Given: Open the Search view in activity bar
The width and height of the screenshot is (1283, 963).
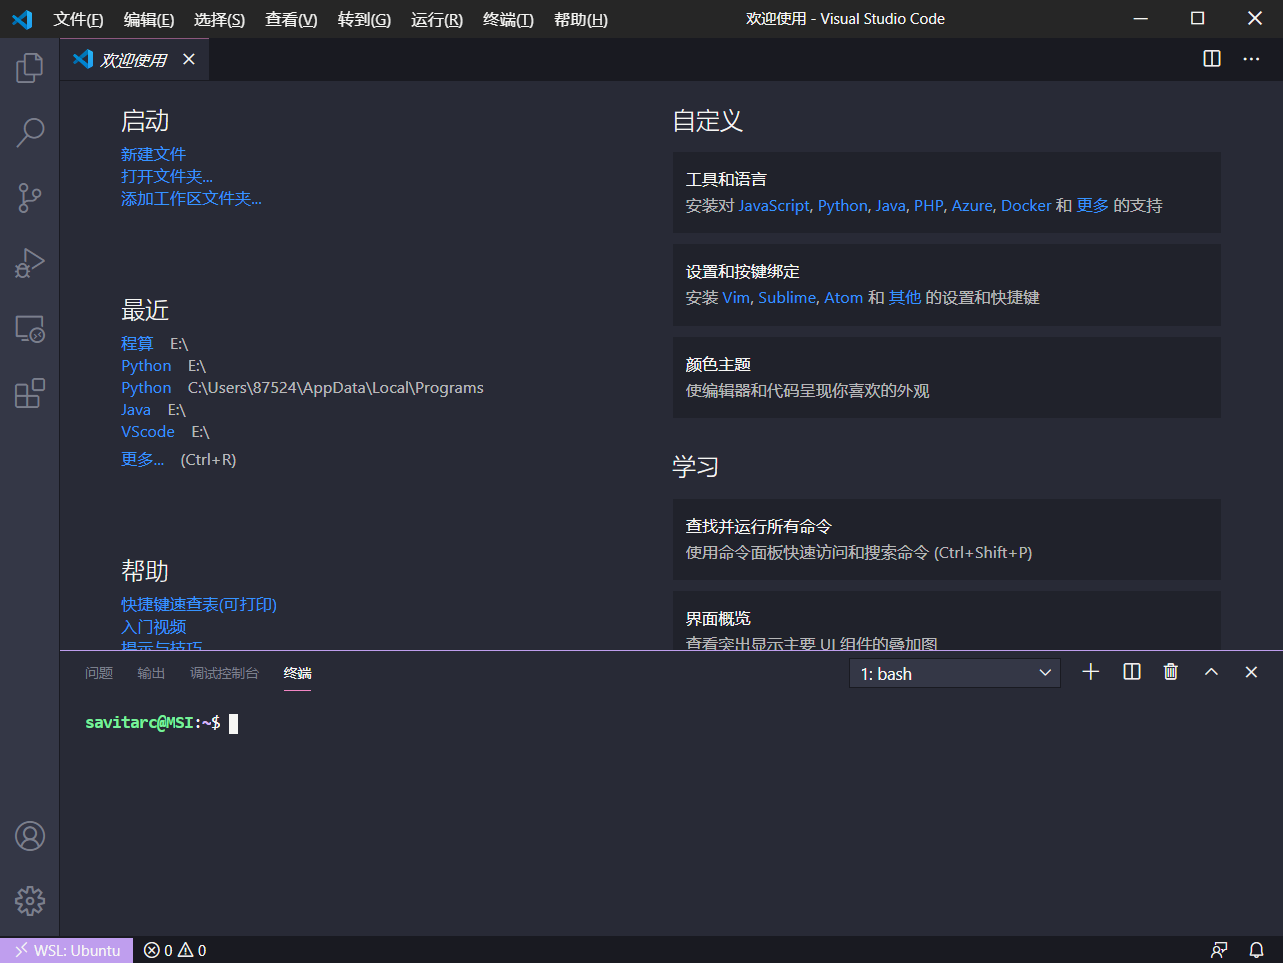Looking at the screenshot, I should coord(30,132).
